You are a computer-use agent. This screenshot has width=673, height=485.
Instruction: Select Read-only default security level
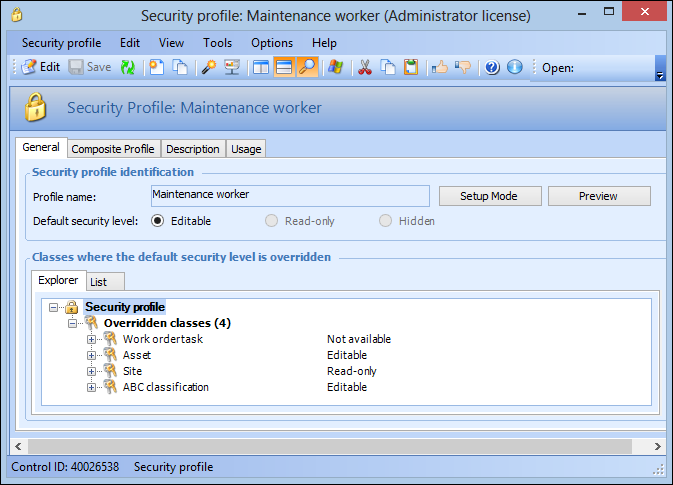pyautogui.click(x=271, y=221)
